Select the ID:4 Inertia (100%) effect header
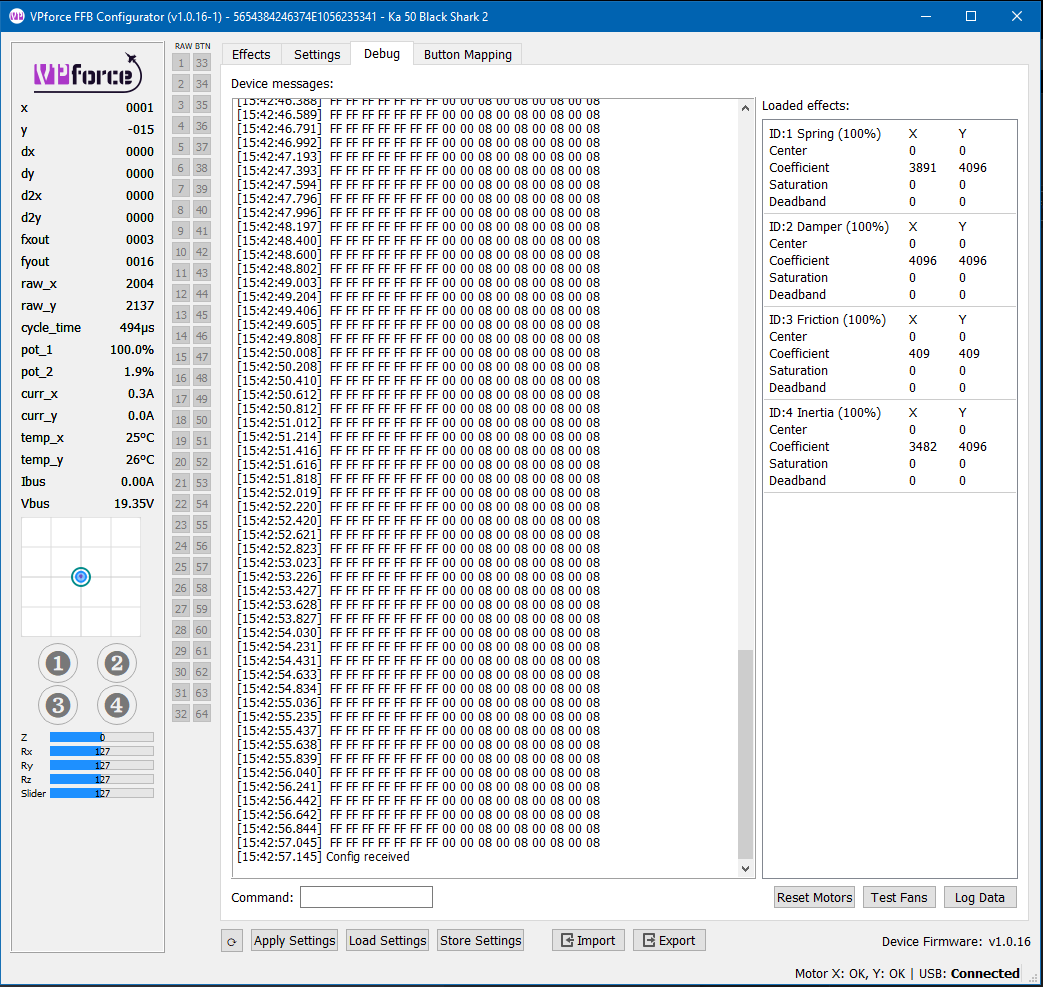Screen dimensions: 1043x987 [825, 413]
